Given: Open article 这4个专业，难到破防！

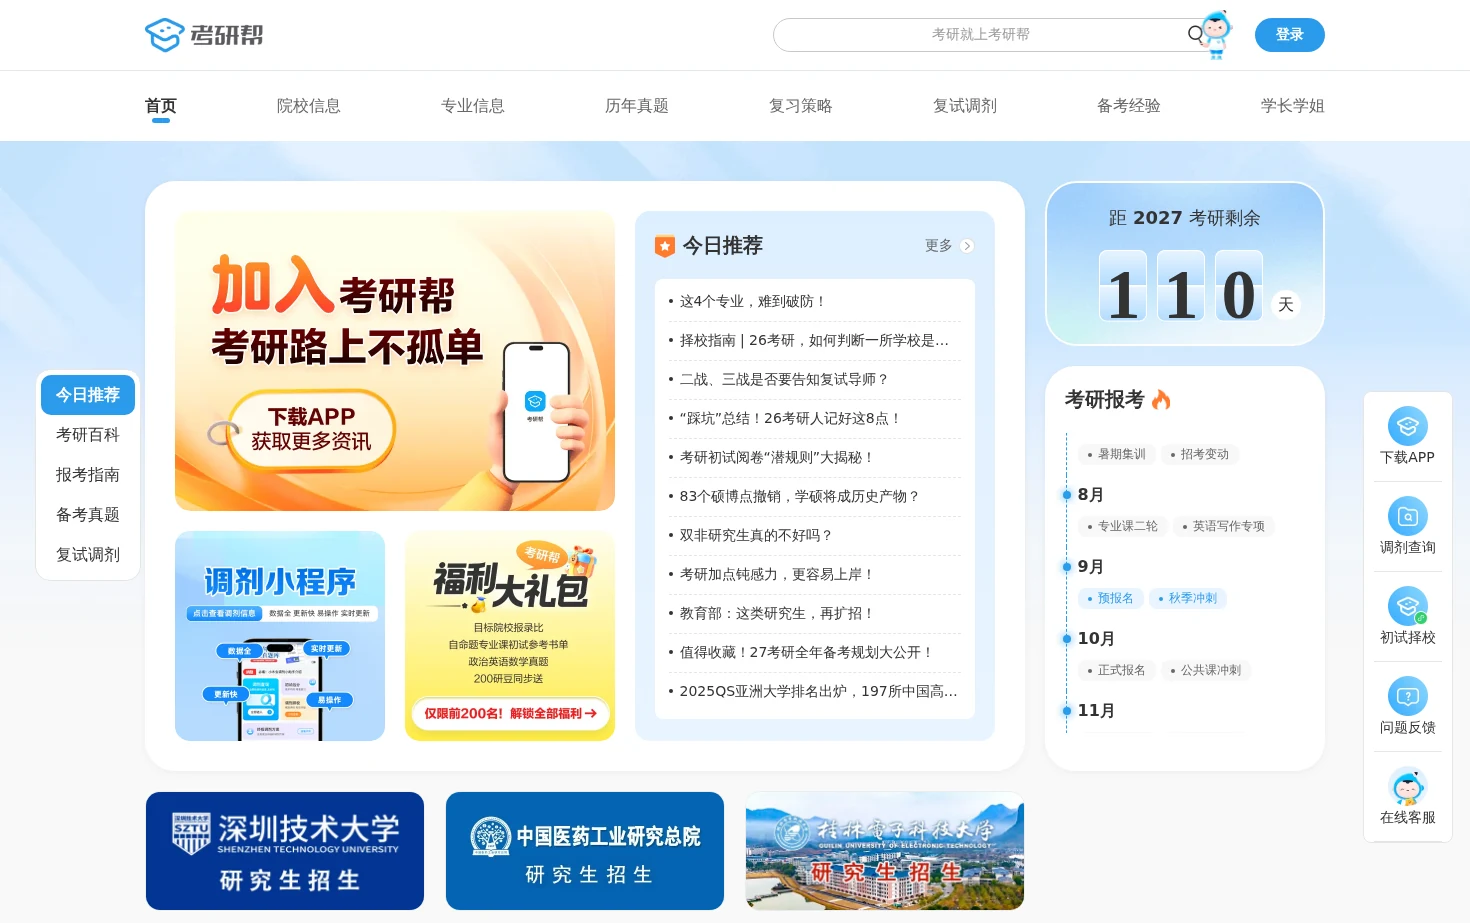Looking at the screenshot, I should [x=752, y=301].
